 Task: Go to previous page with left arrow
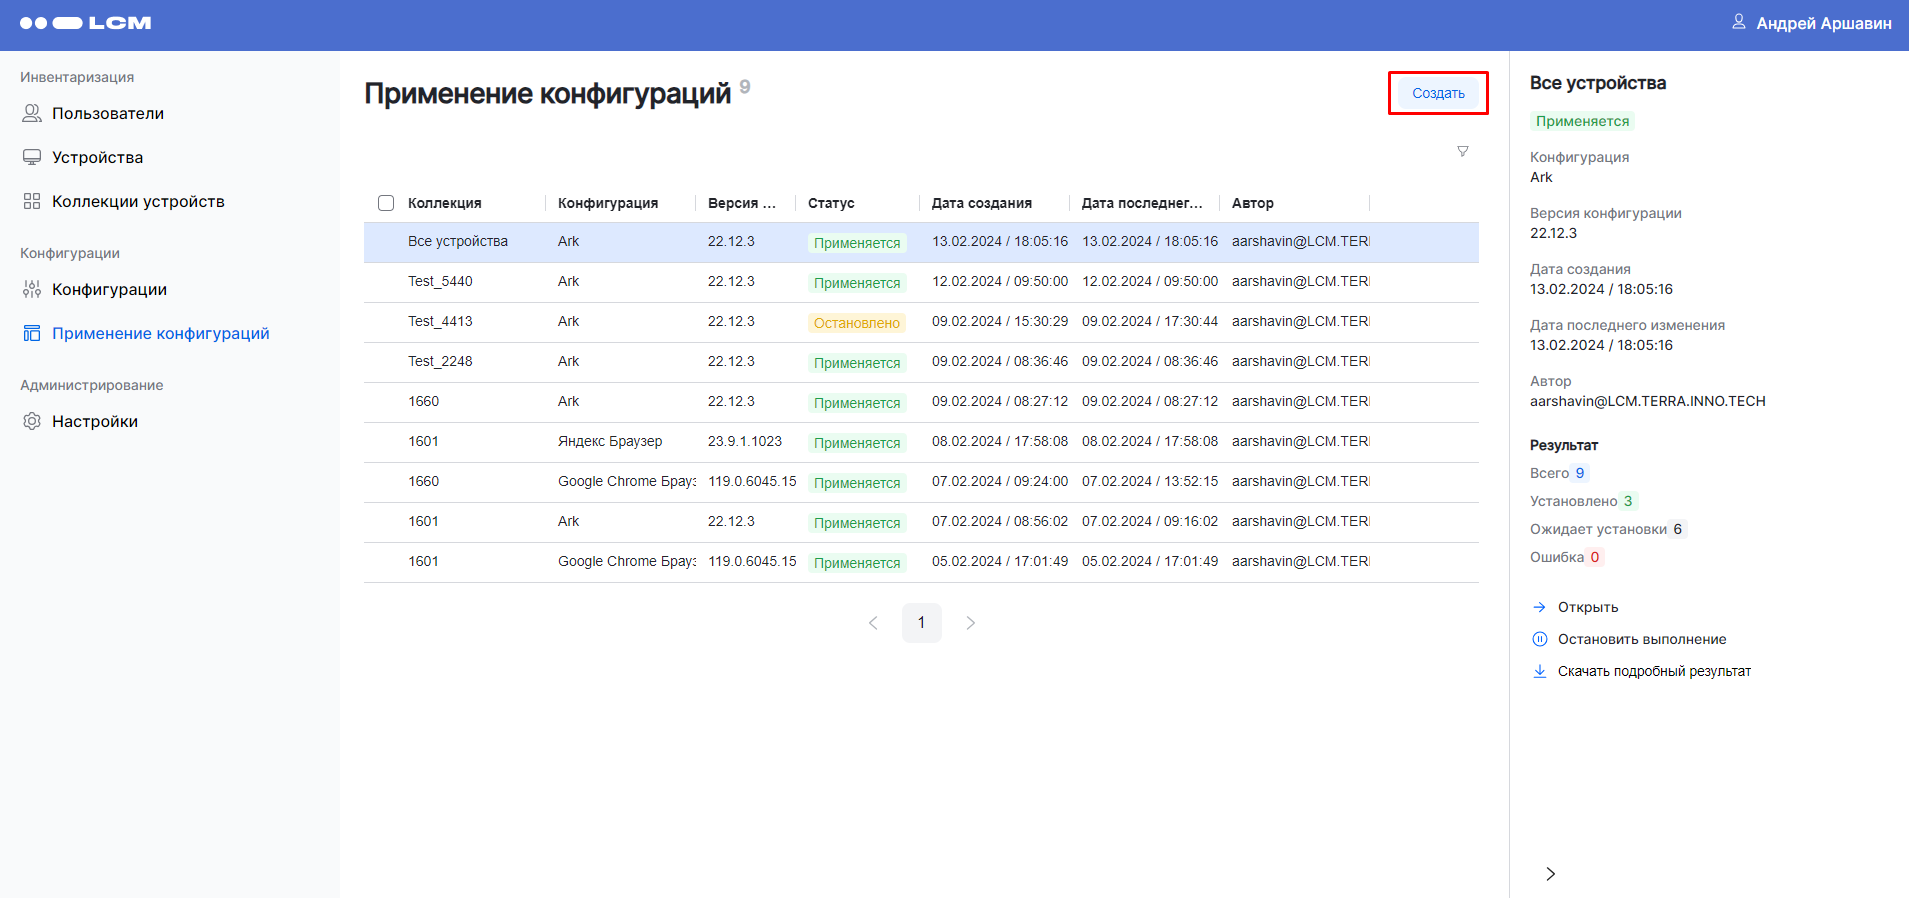click(873, 623)
